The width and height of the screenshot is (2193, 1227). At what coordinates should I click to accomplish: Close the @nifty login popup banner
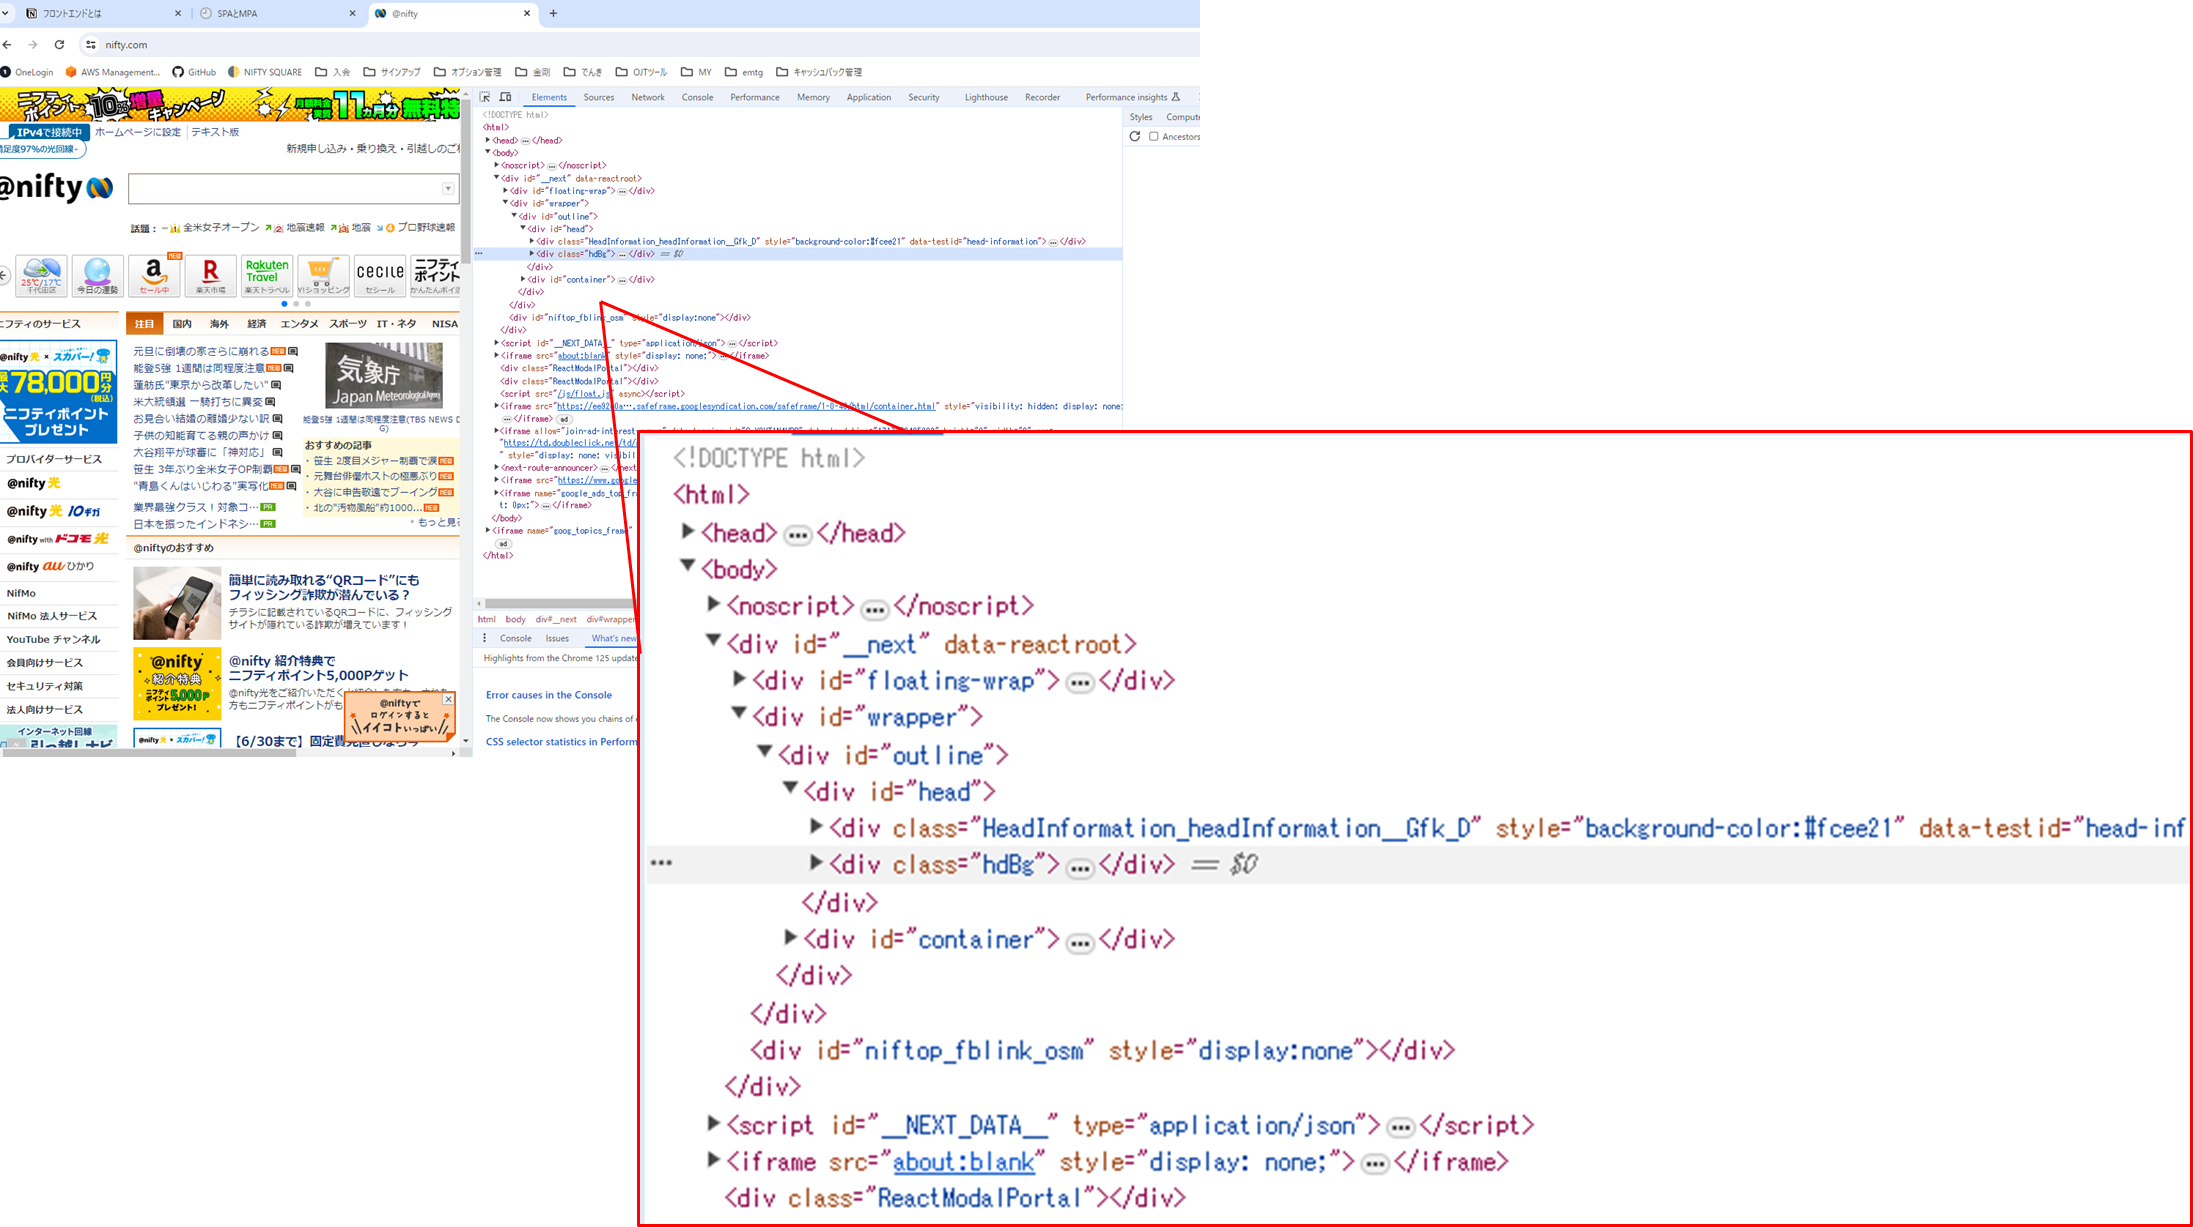[448, 699]
